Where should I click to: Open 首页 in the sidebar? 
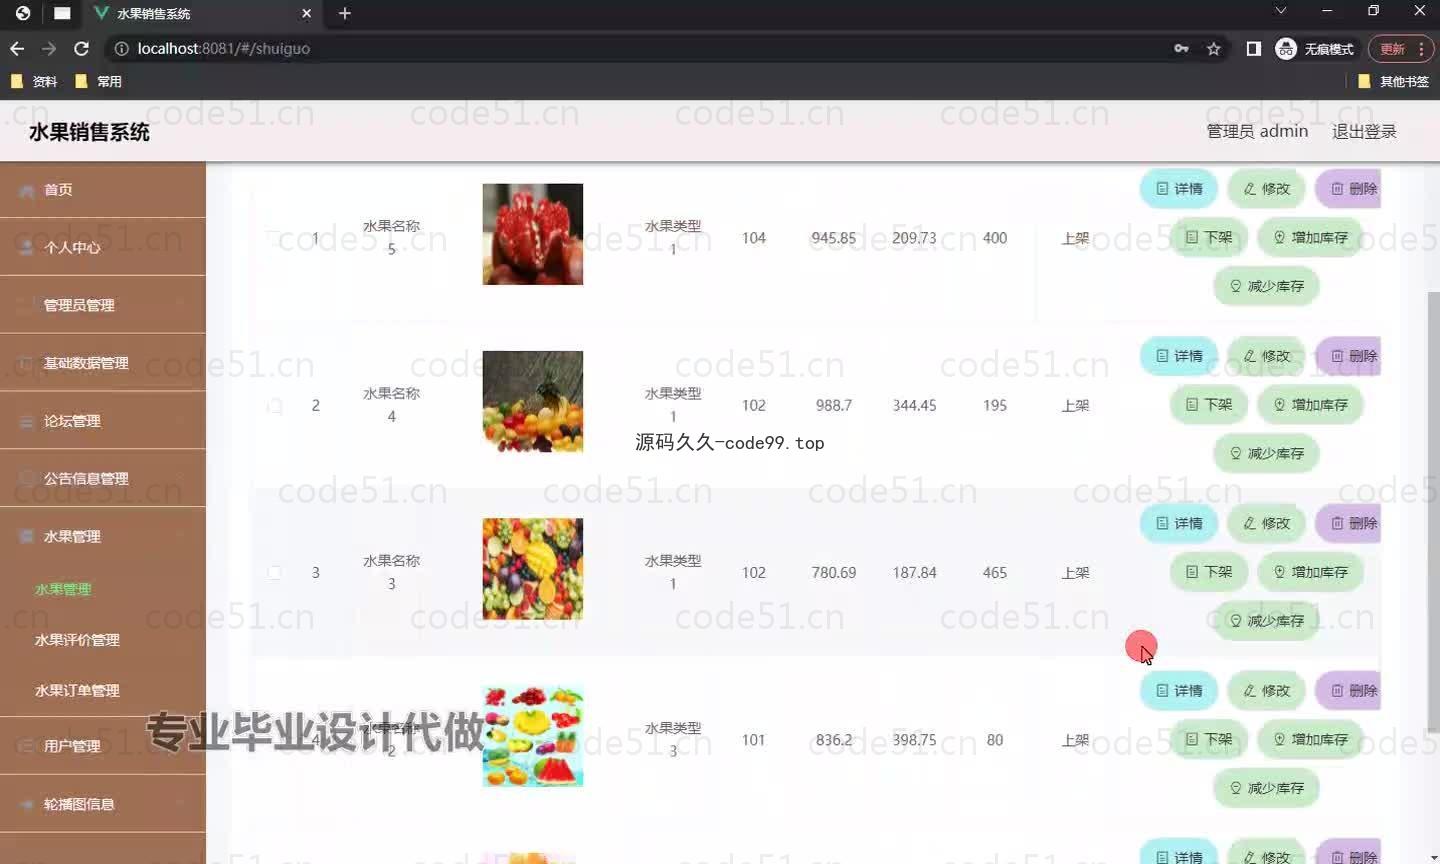[103, 189]
